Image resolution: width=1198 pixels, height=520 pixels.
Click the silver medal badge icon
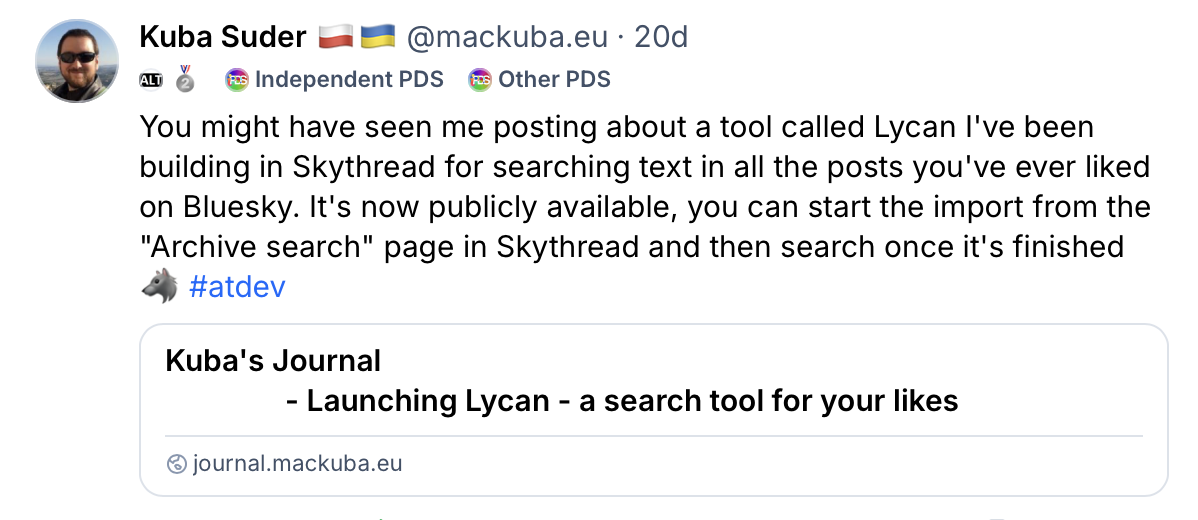185,79
